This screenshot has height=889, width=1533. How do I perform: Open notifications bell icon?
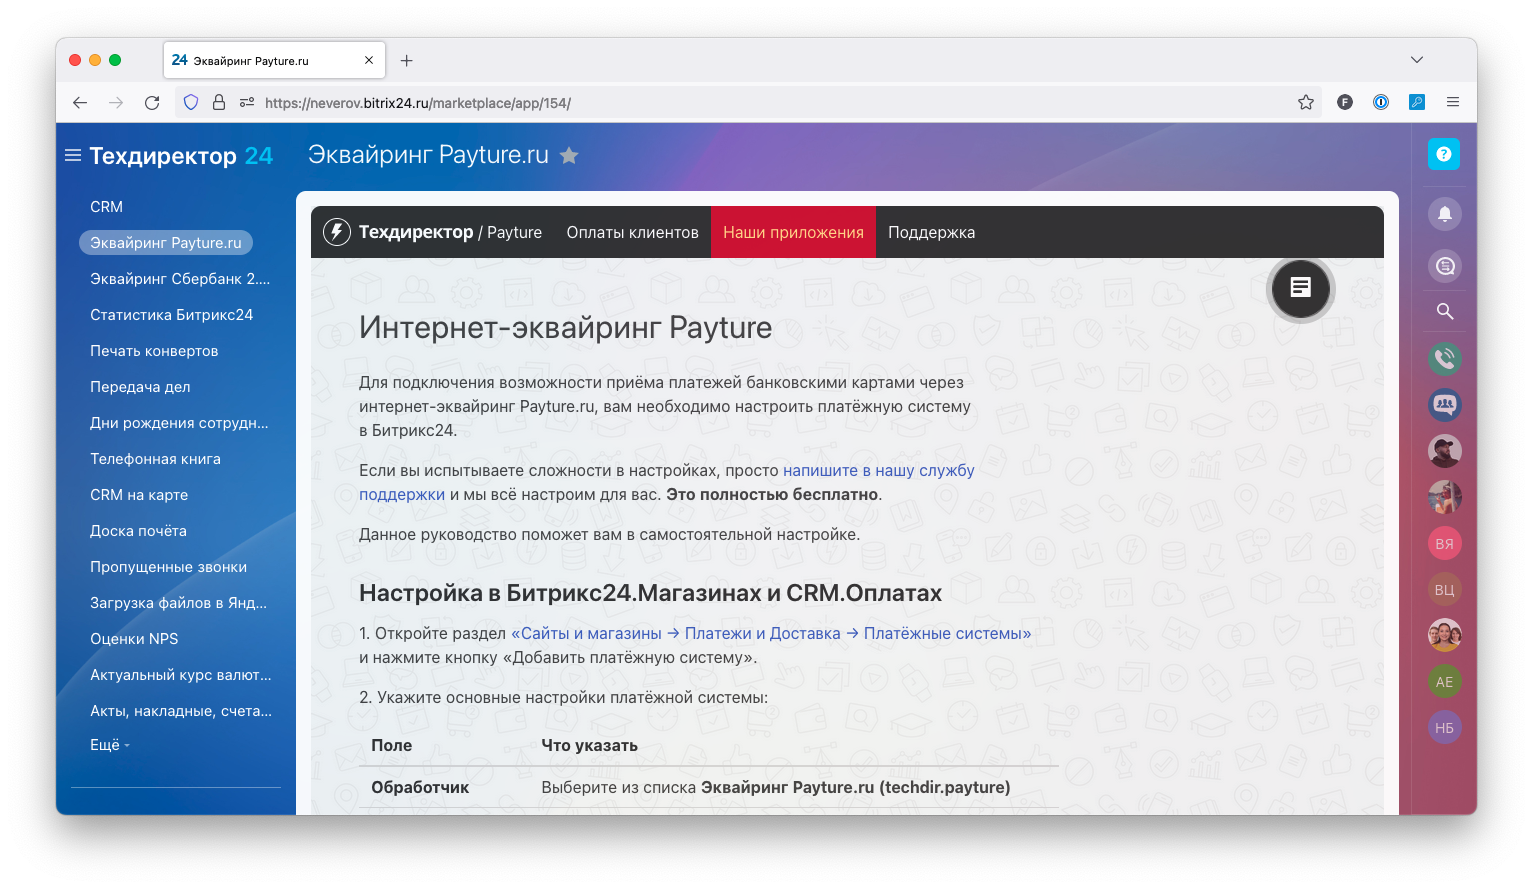click(x=1444, y=214)
